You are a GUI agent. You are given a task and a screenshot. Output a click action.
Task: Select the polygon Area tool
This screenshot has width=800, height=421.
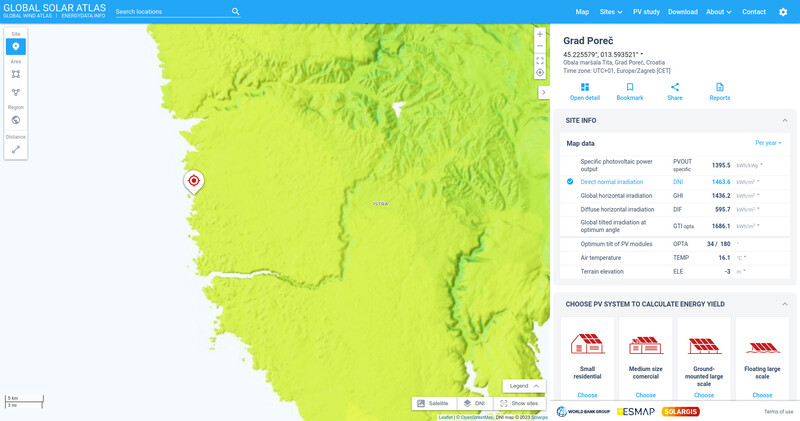[16, 92]
